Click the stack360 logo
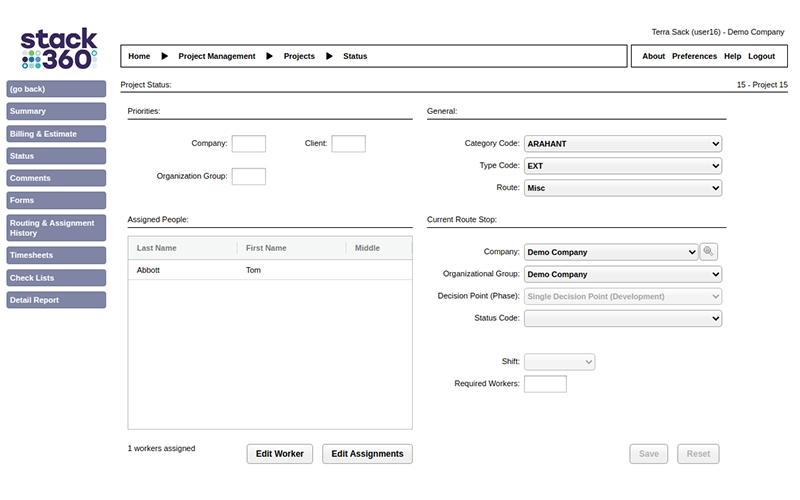The width and height of the screenshot is (800, 500). coord(59,49)
